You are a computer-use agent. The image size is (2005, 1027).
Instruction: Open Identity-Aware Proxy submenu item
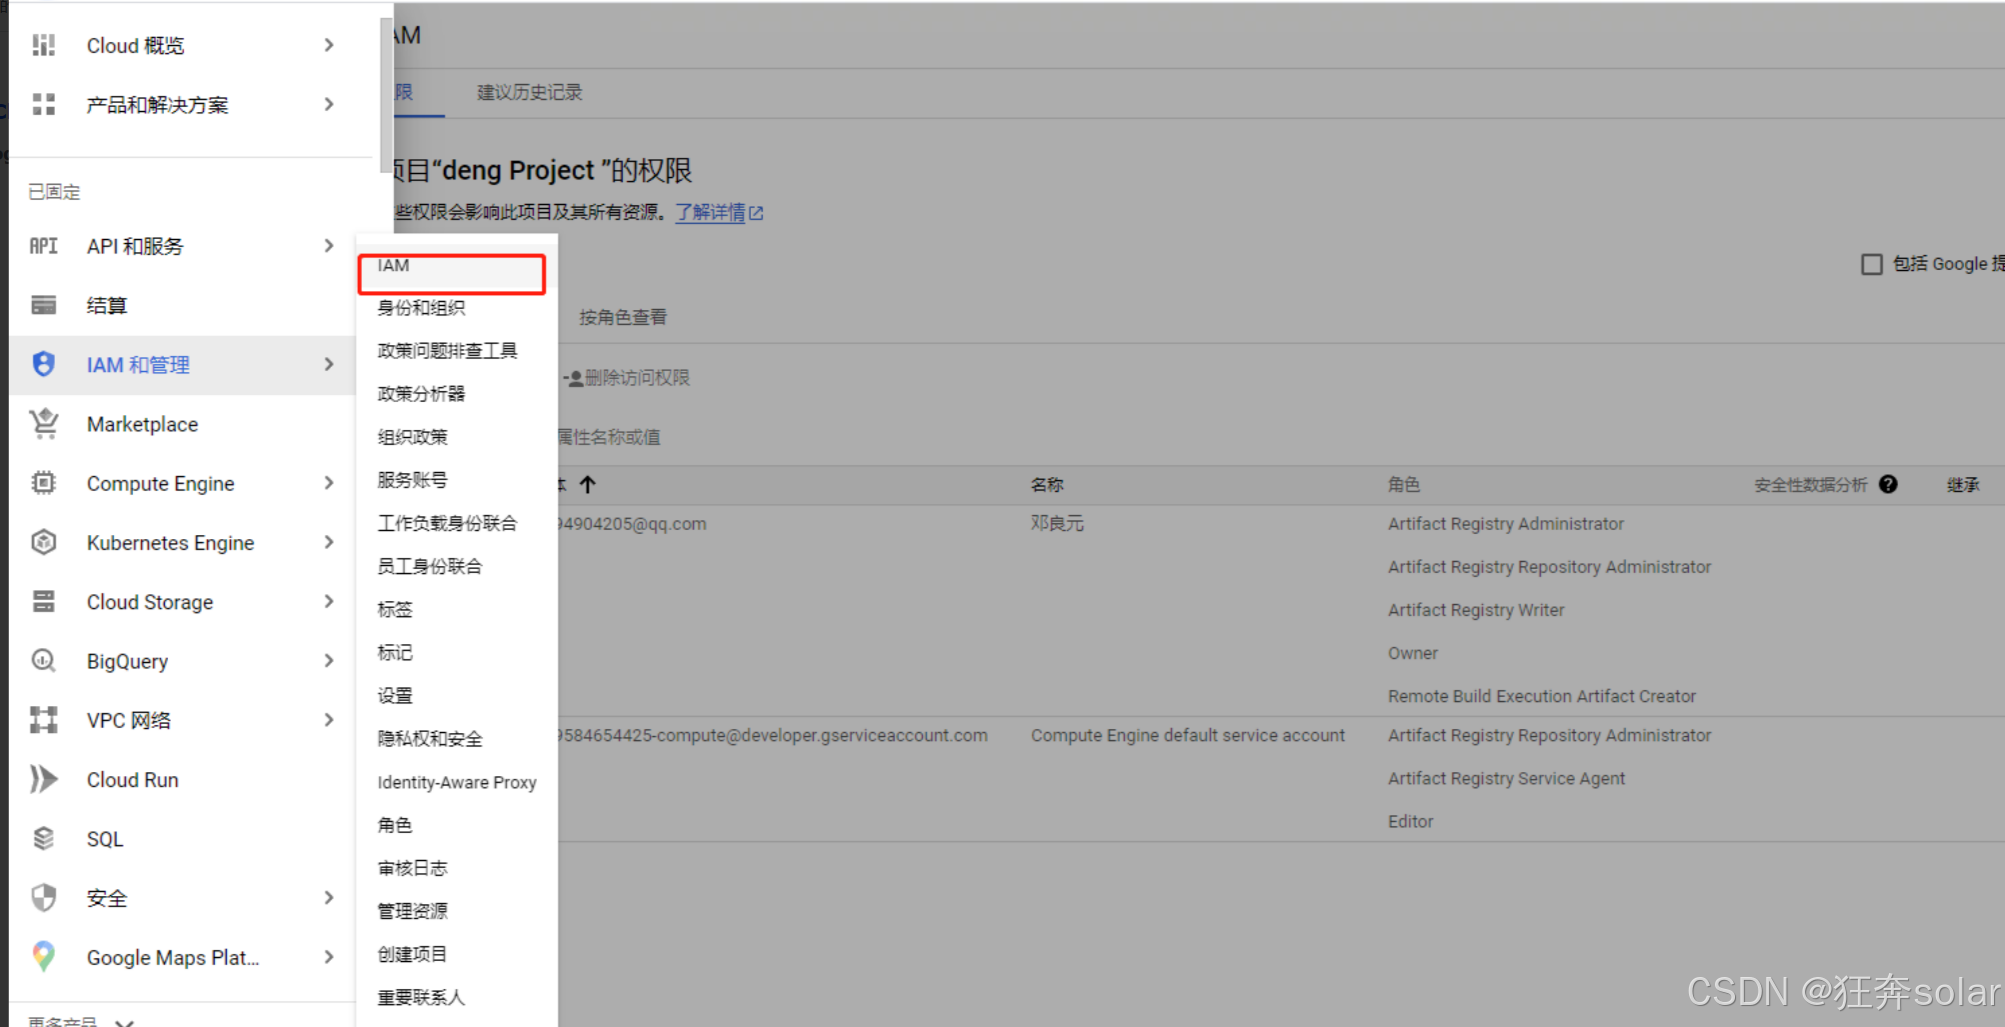[457, 782]
